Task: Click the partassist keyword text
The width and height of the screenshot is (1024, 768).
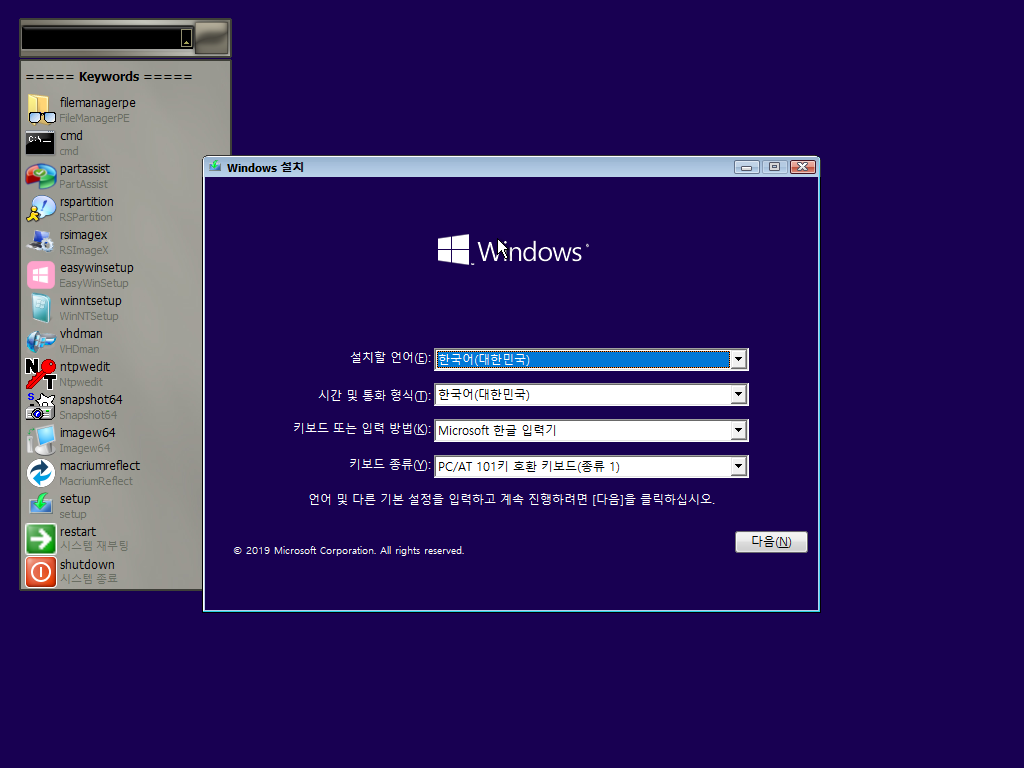Action: 85,168
